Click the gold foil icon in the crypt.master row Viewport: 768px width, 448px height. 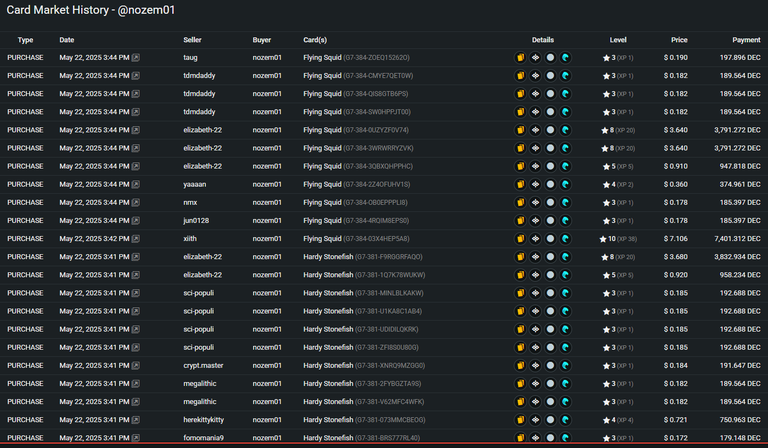(520, 366)
